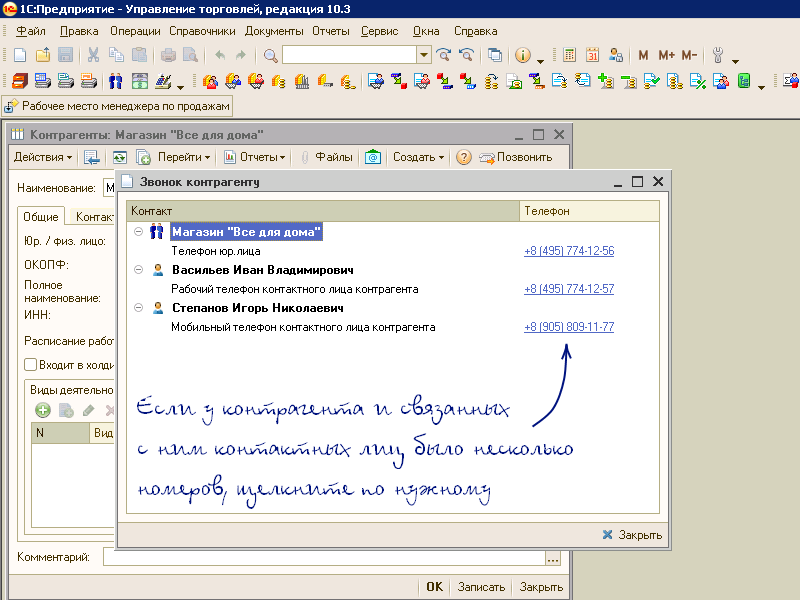Open the Окна menu
Screen dimensions: 800x600
pos(426,31)
